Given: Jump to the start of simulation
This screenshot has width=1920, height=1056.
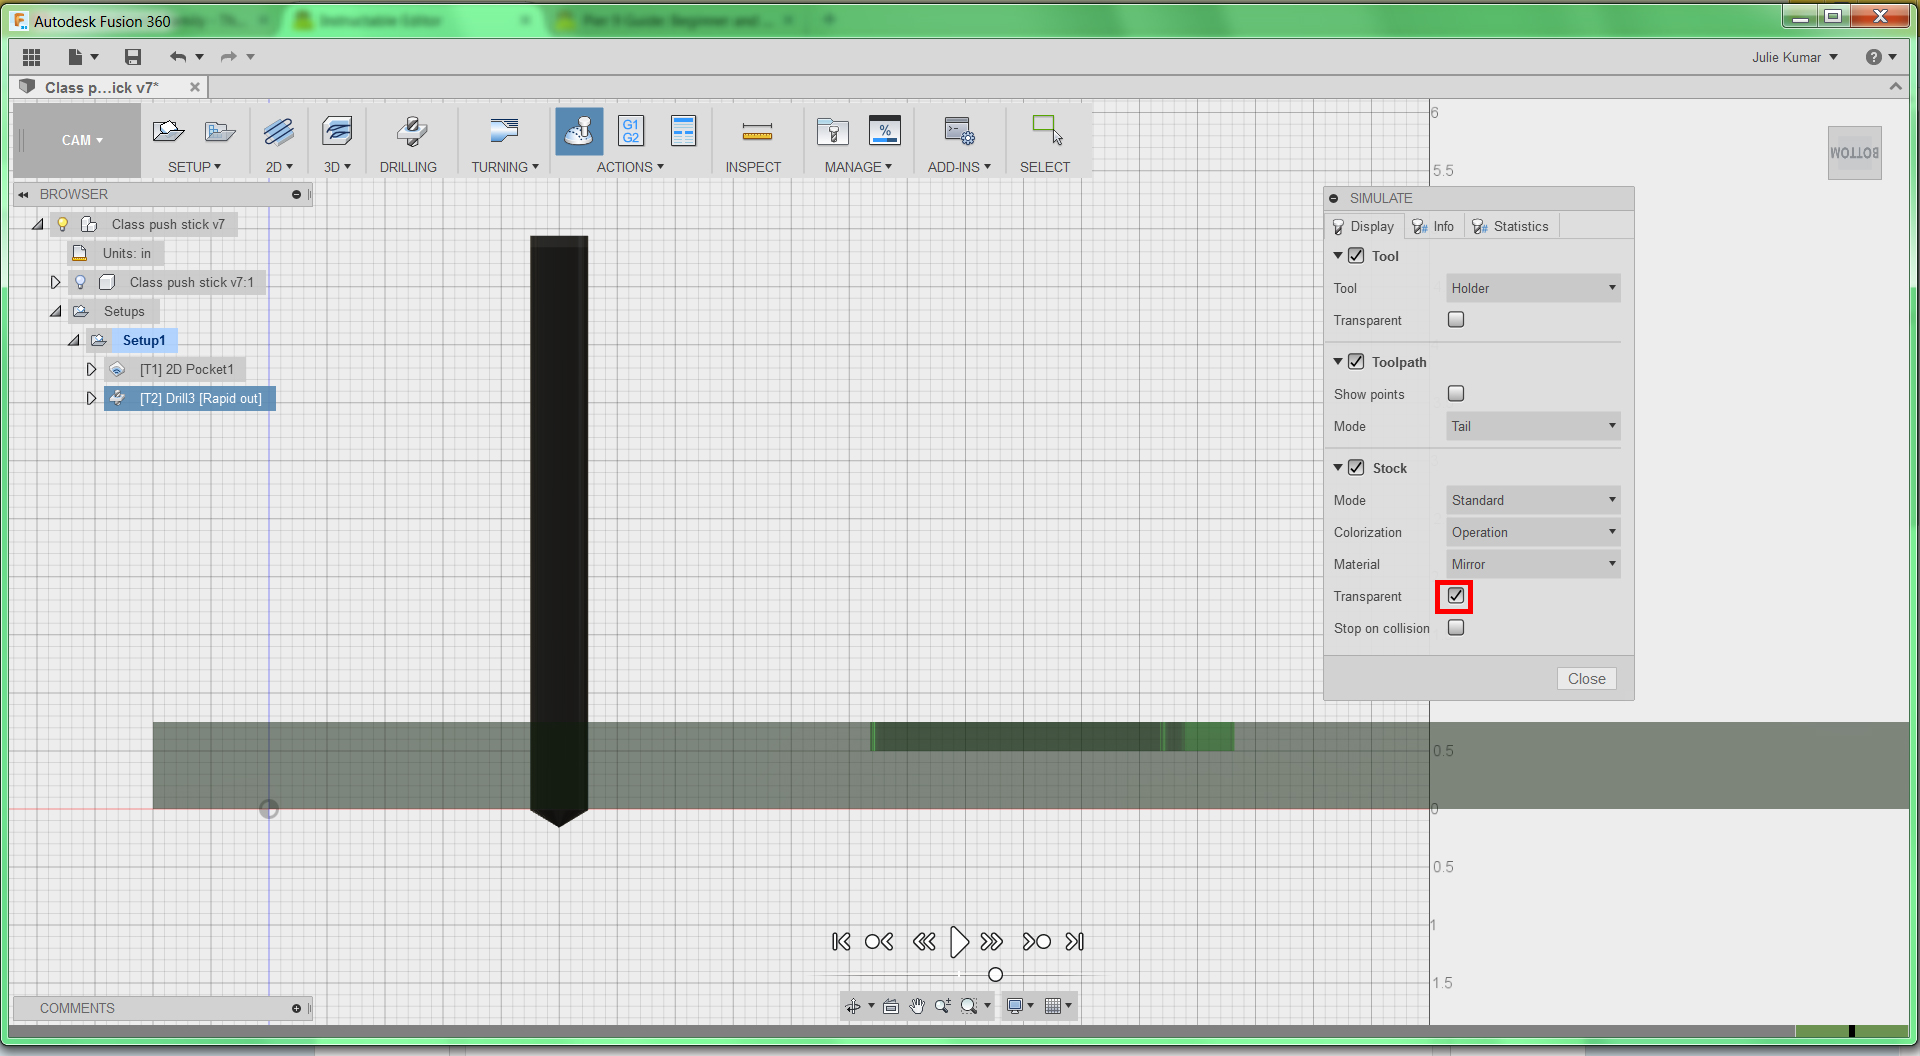Looking at the screenshot, I should pos(841,942).
